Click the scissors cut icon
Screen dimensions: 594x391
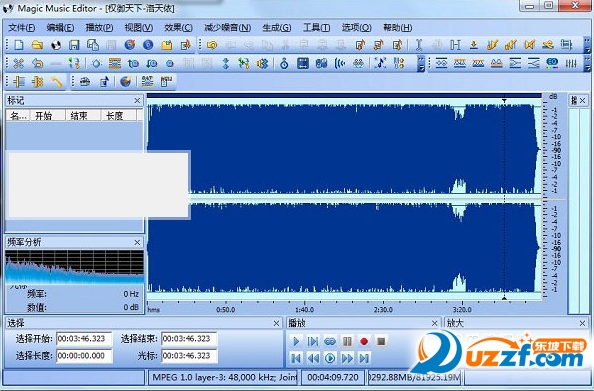[19, 63]
